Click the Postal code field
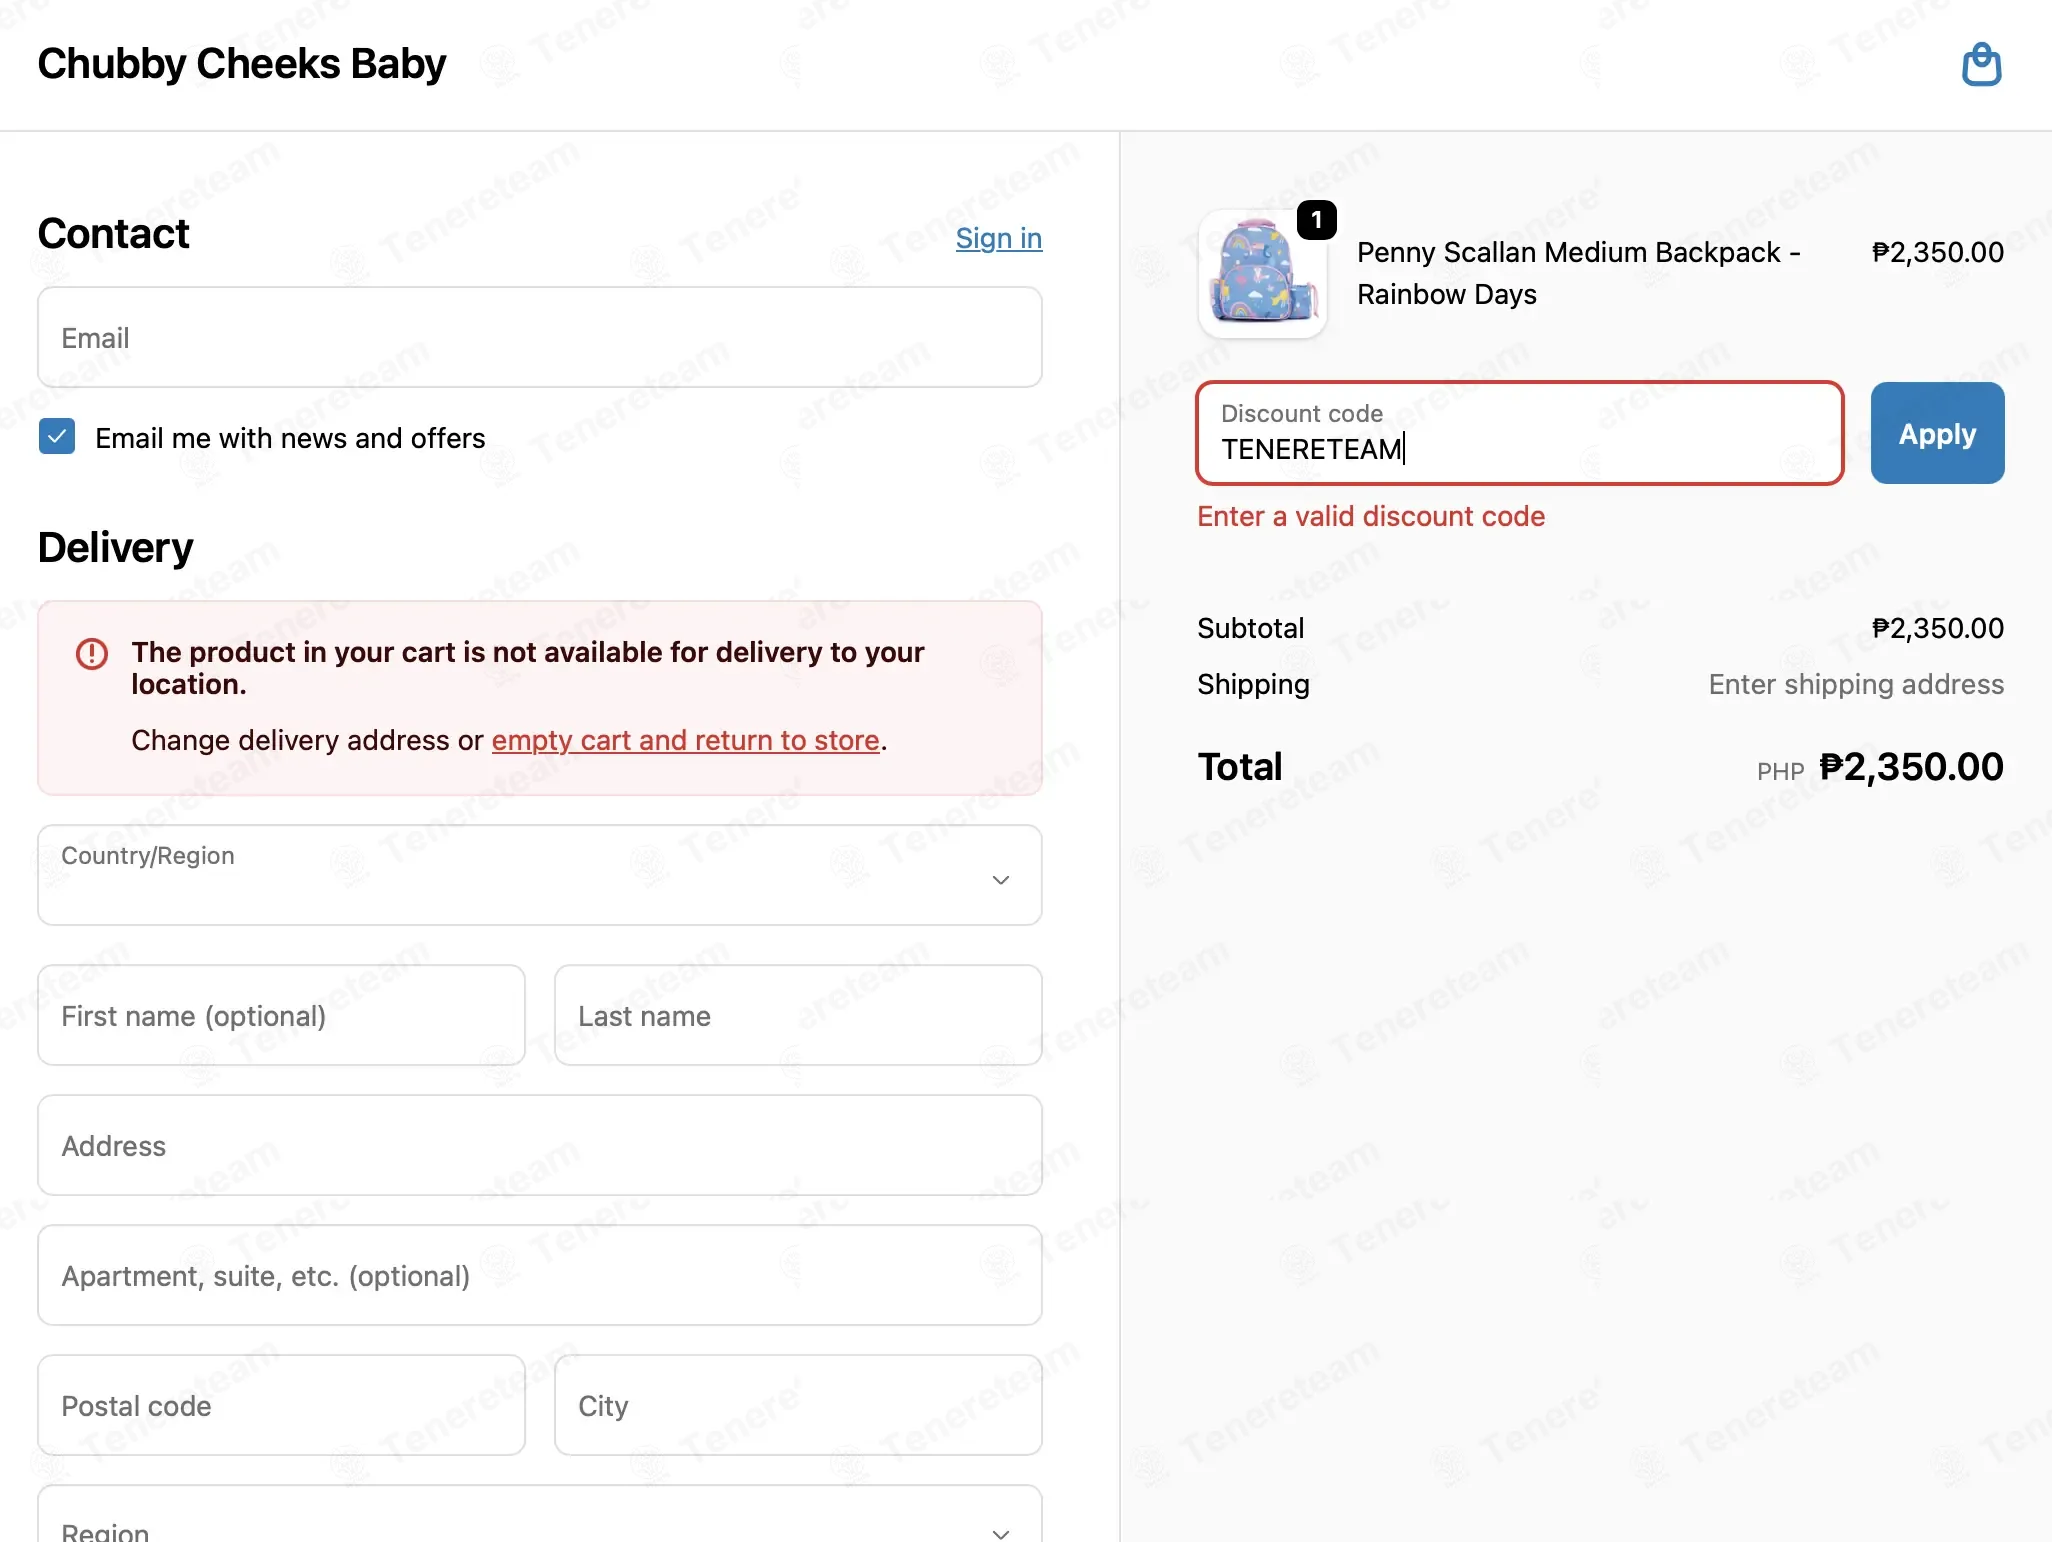Screen dimensions: 2052x1542 (x=281, y=1405)
